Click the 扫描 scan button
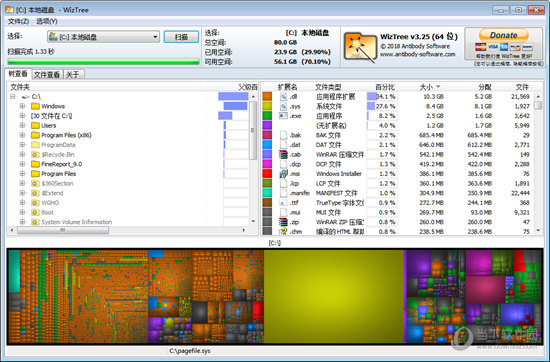Image resolution: width=550 pixels, height=362 pixels. pyautogui.click(x=181, y=37)
